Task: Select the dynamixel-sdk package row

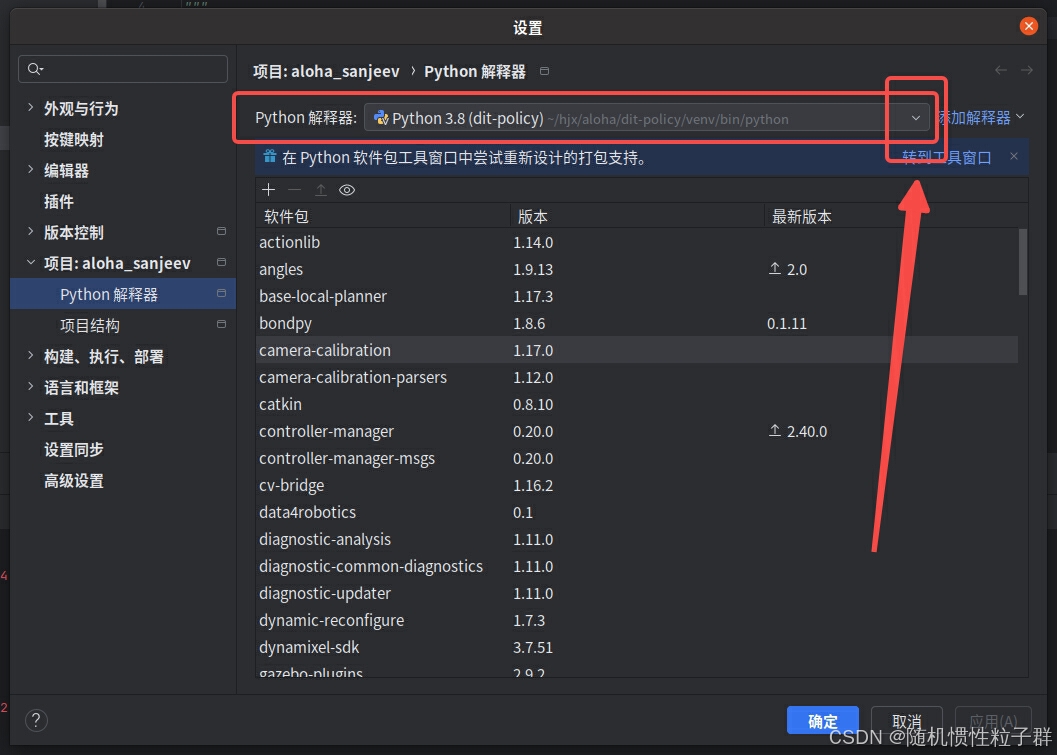Action: click(x=636, y=646)
